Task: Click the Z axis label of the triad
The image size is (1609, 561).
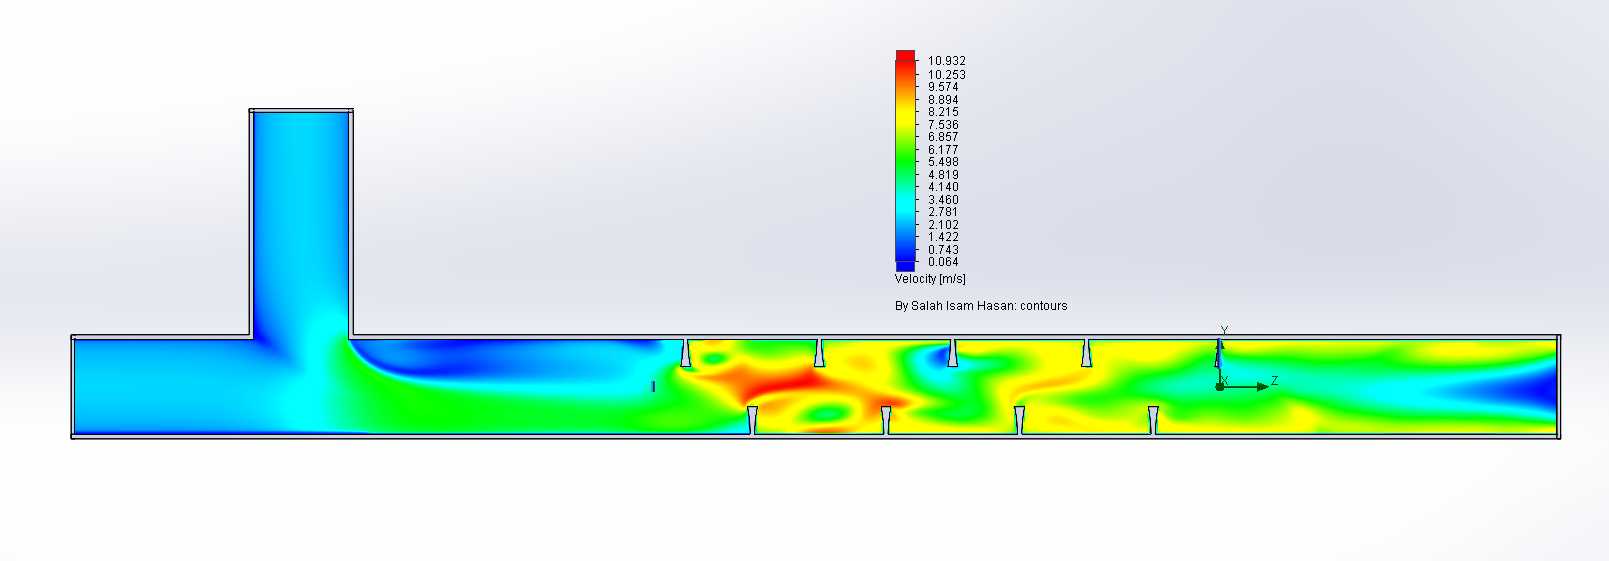Action: (x=1274, y=381)
